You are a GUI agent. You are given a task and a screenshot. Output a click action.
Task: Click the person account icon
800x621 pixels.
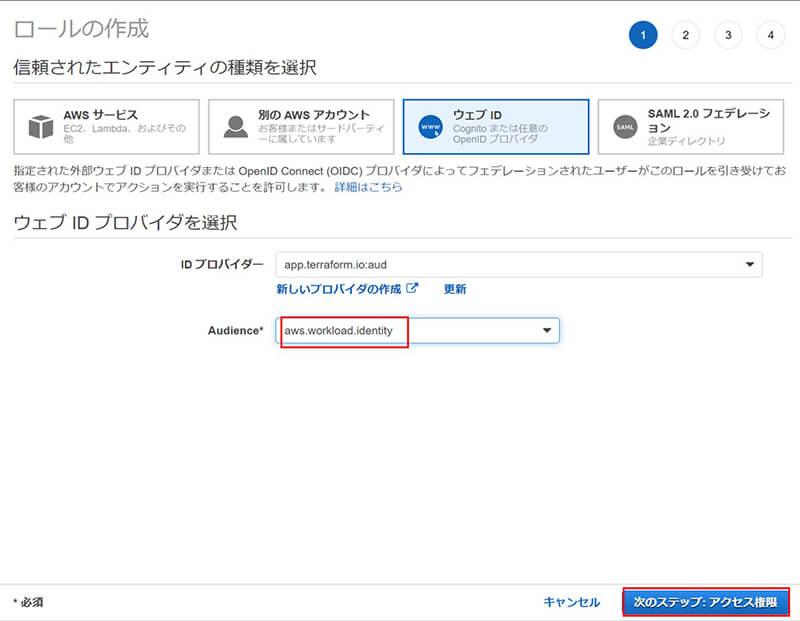236,127
